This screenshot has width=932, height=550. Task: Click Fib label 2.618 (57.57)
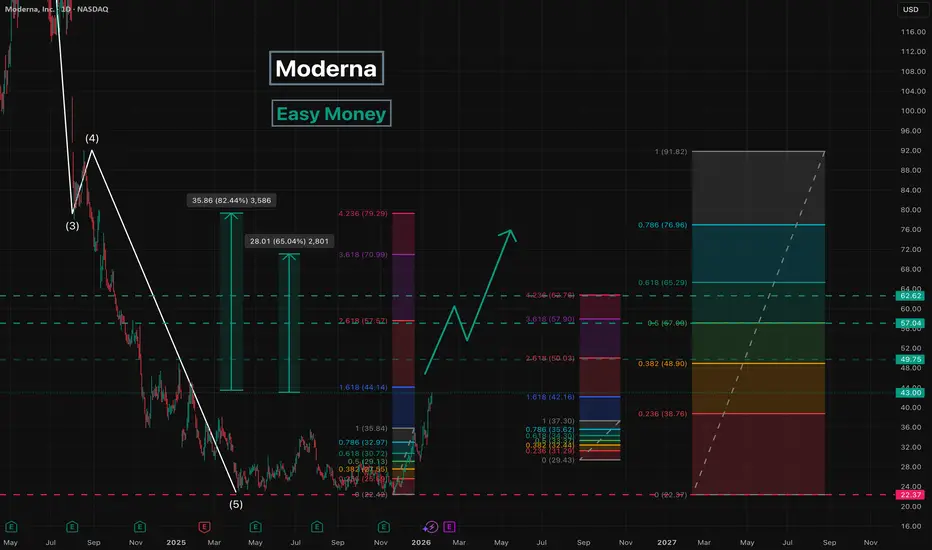pyautogui.click(x=363, y=321)
